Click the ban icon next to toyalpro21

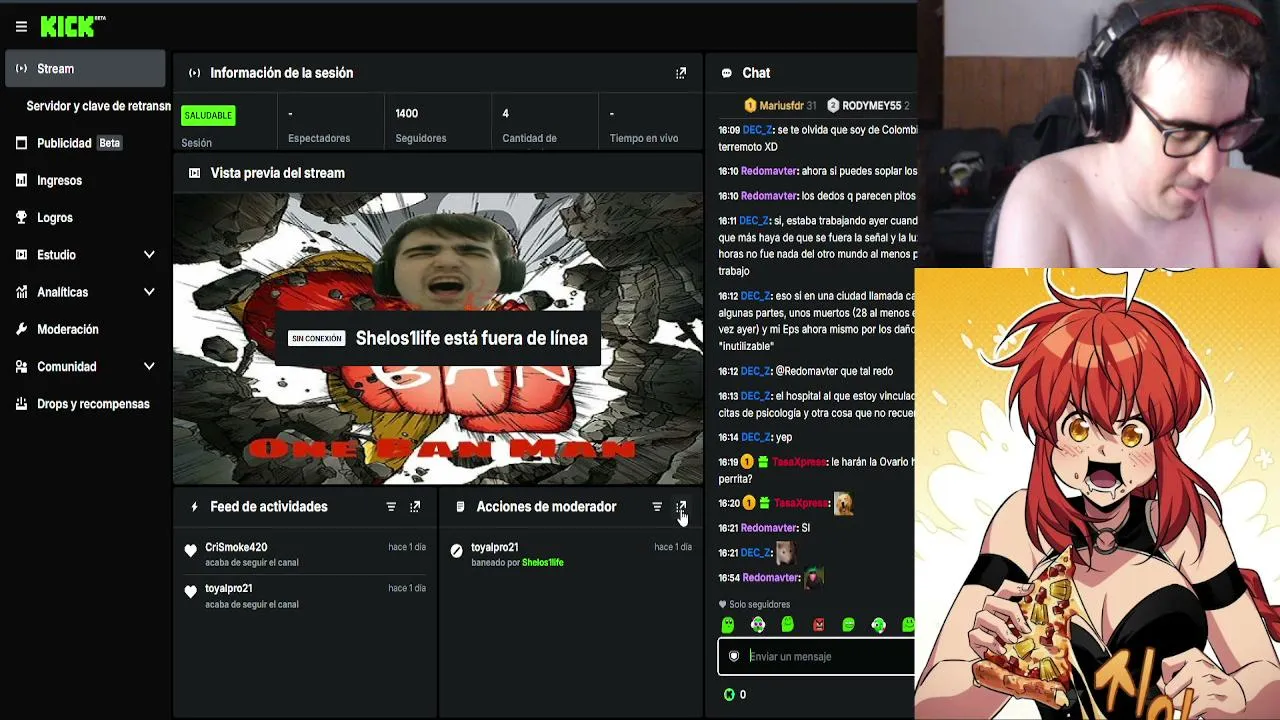point(457,550)
